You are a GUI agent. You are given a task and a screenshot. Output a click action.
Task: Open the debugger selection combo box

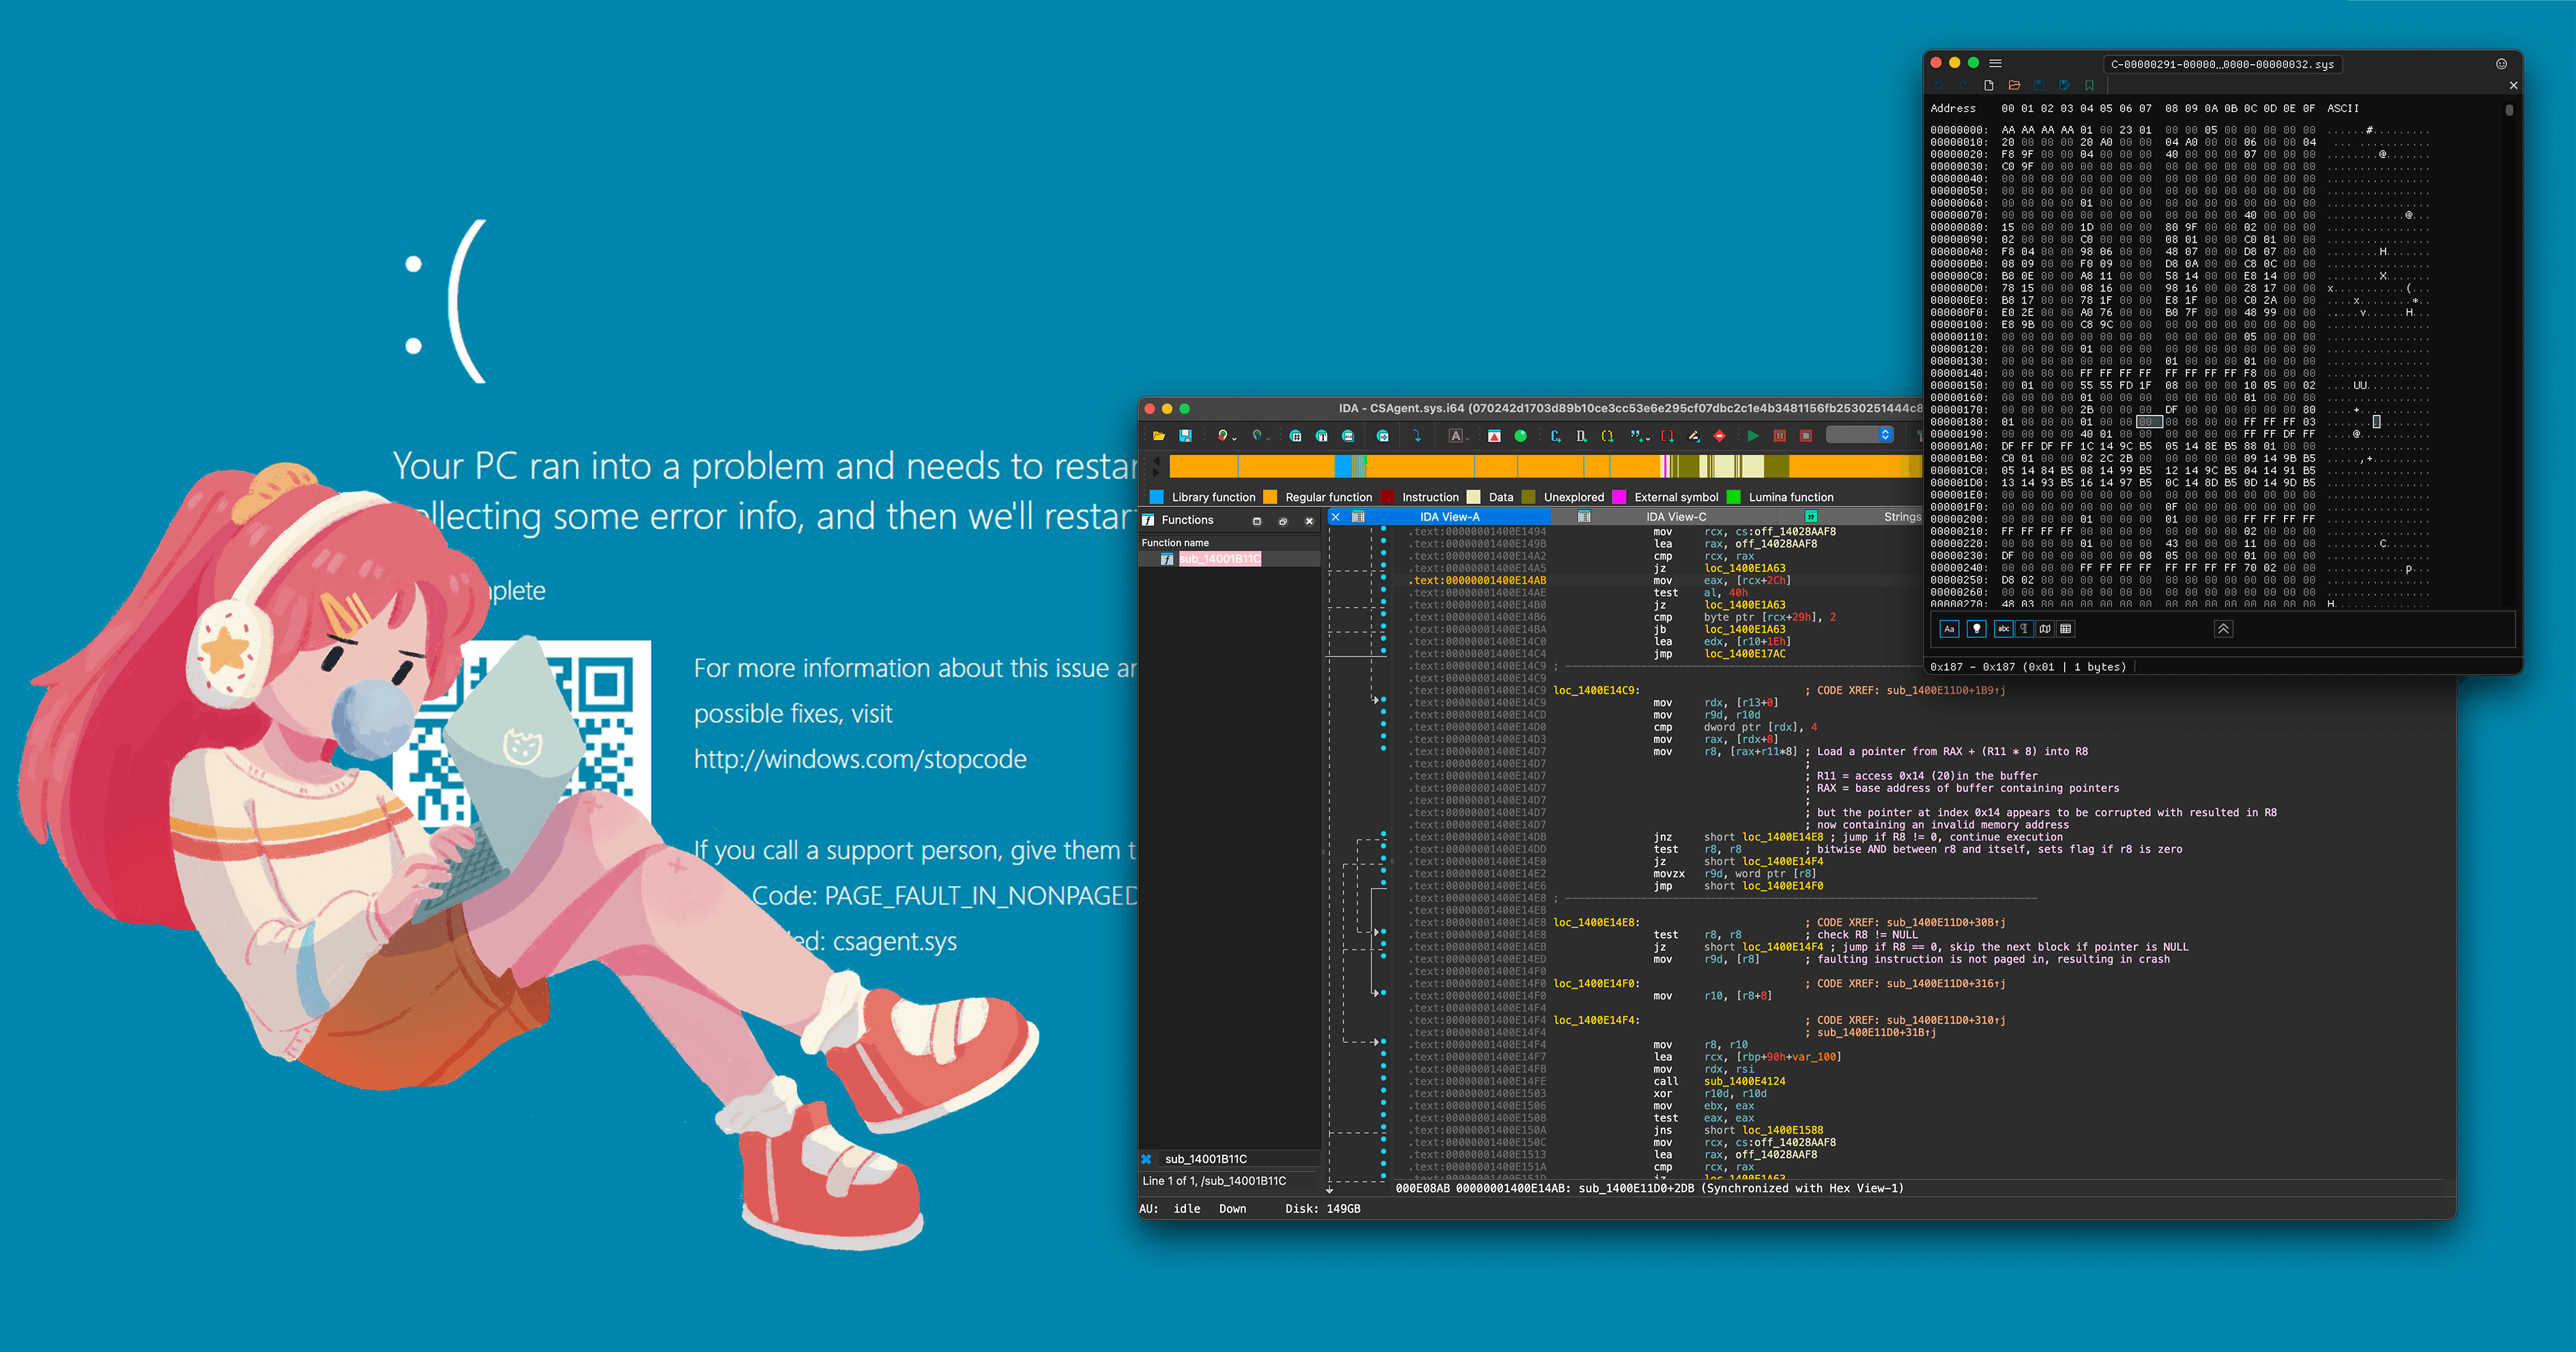click(x=1860, y=435)
